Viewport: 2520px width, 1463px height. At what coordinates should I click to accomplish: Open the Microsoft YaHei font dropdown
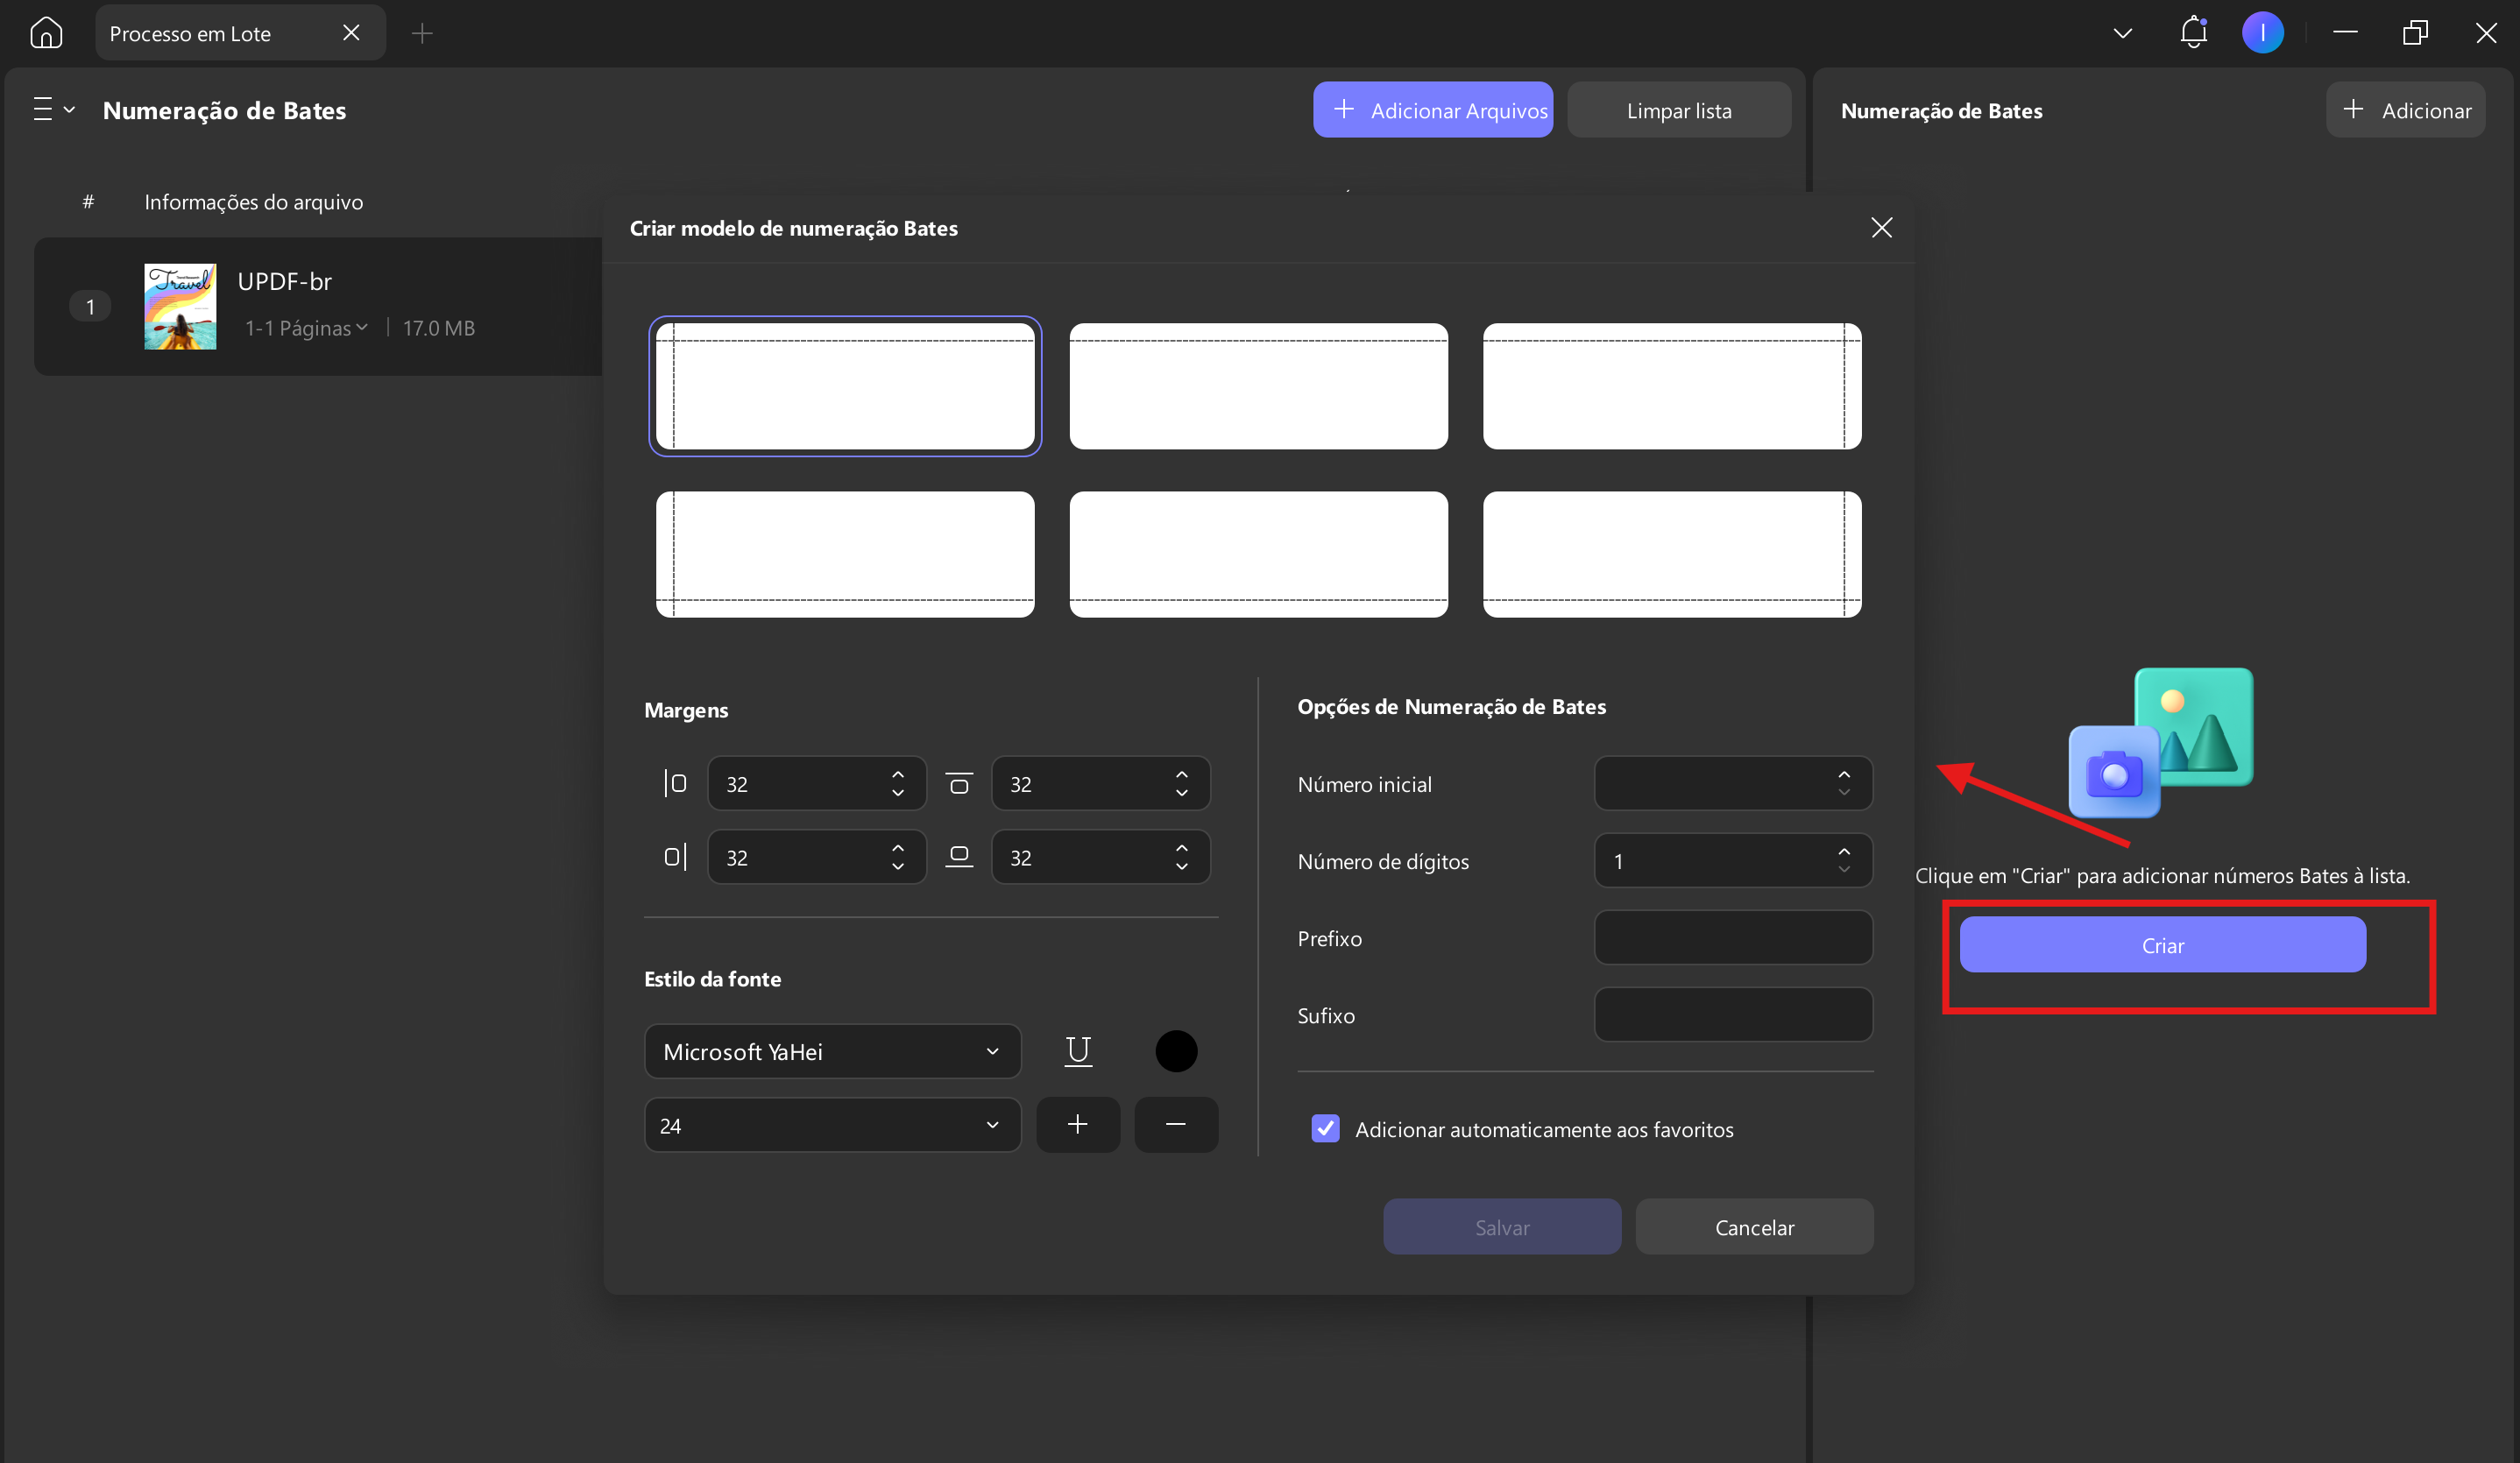point(832,1052)
